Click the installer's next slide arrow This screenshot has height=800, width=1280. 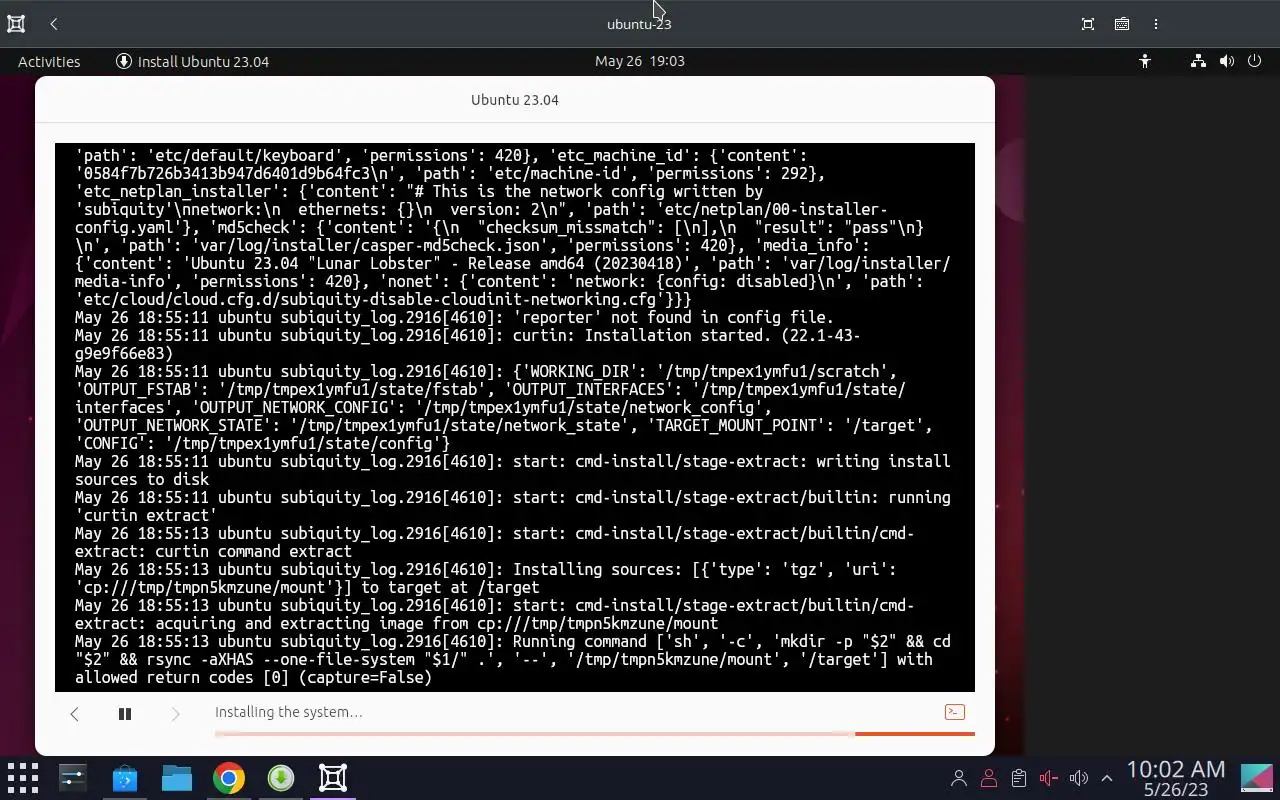(175, 714)
